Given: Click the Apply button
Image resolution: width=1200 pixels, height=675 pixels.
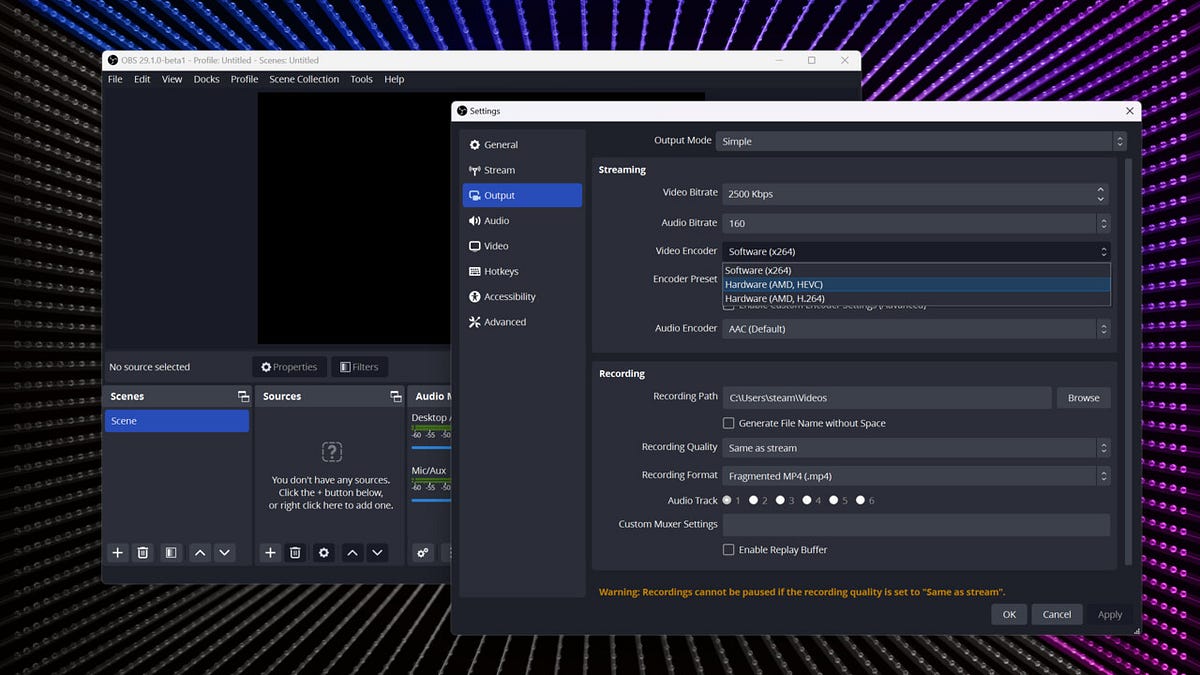Looking at the screenshot, I should point(1110,614).
